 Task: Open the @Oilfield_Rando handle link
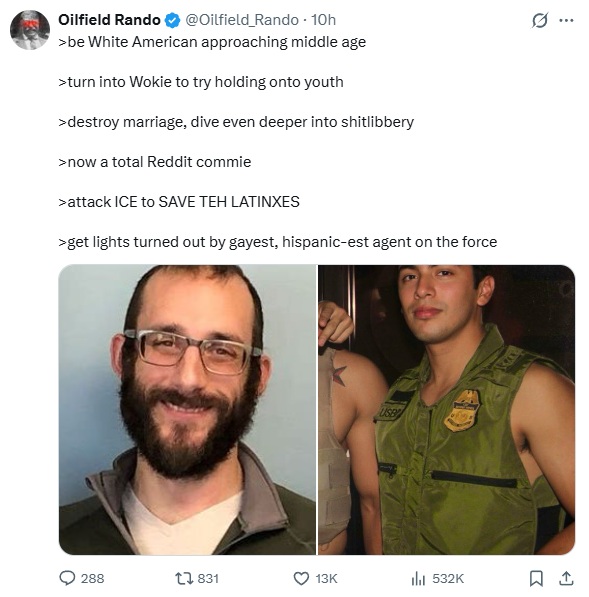[242, 20]
